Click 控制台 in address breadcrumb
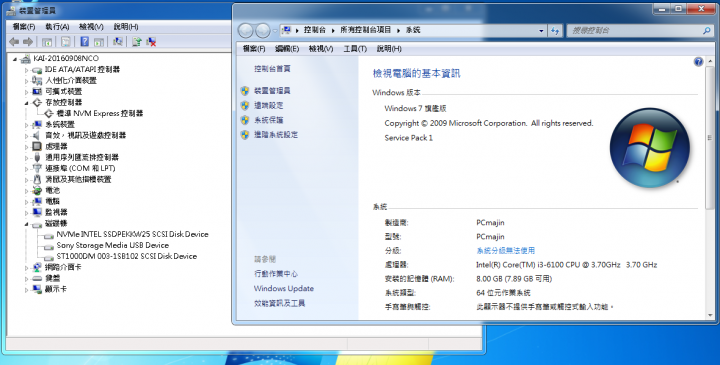 [x=315, y=30]
